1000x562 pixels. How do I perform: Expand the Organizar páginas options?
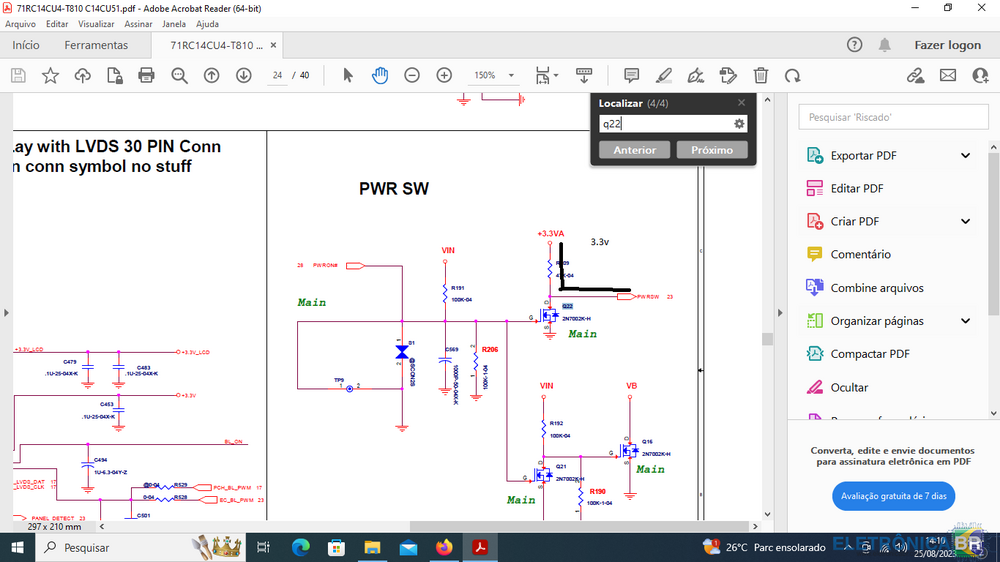[x=965, y=321]
